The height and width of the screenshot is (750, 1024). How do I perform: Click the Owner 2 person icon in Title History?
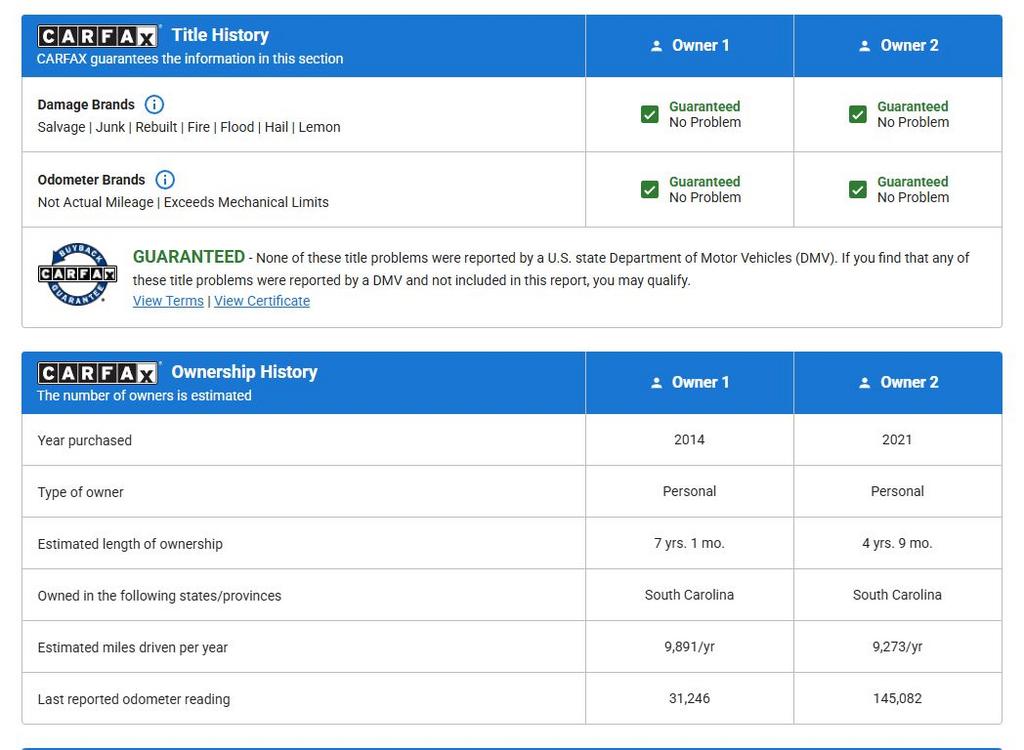pos(864,46)
